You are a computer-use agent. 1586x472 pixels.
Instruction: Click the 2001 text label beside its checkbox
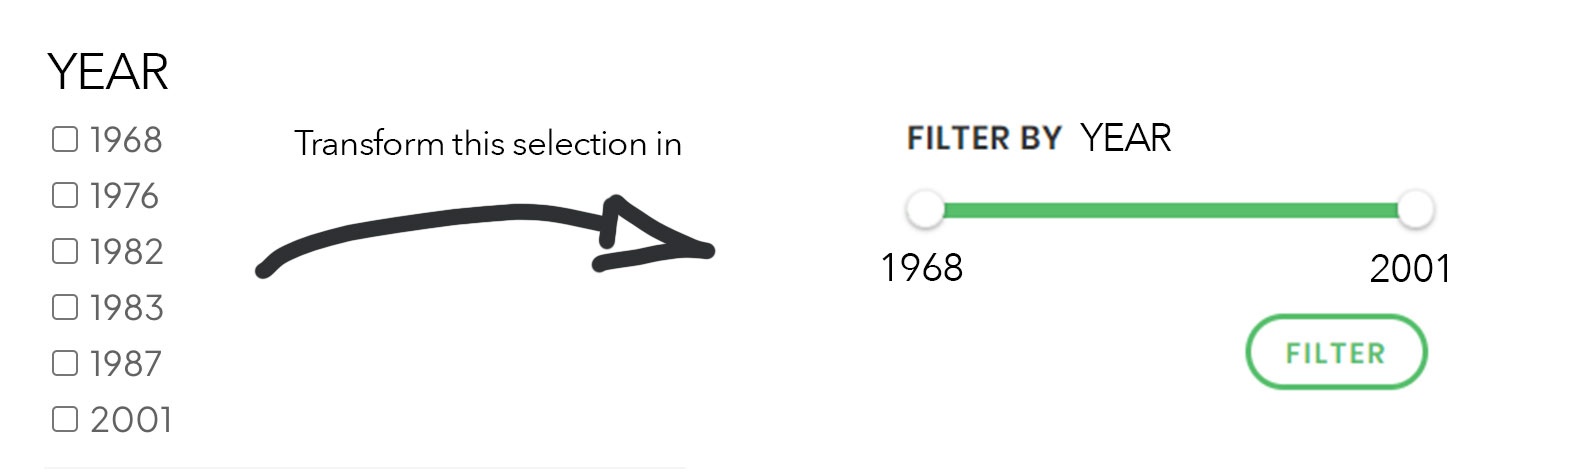point(131,420)
